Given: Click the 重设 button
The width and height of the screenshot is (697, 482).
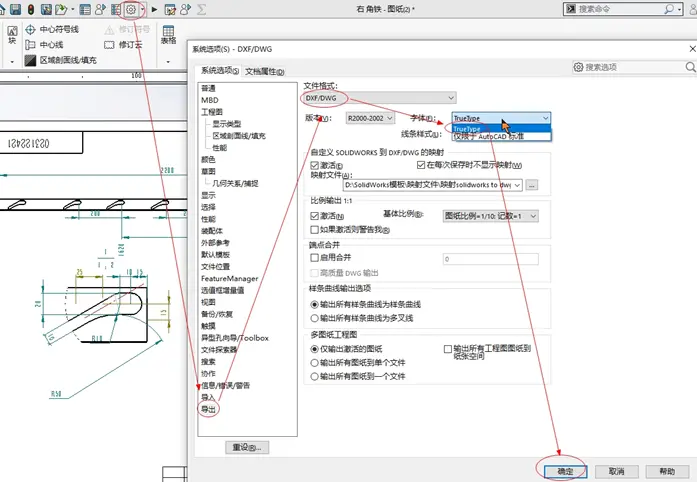Looking at the screenshot, I should click(x=247, y=447).
